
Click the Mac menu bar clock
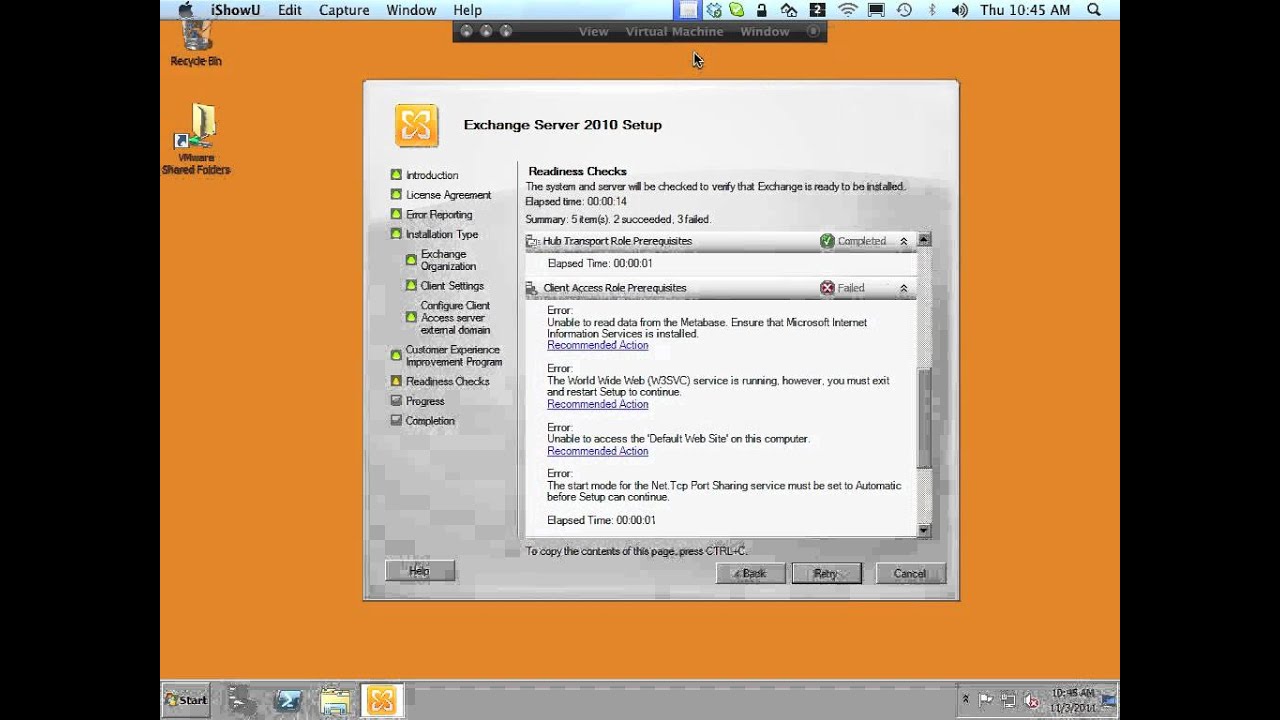point(1025,10)
